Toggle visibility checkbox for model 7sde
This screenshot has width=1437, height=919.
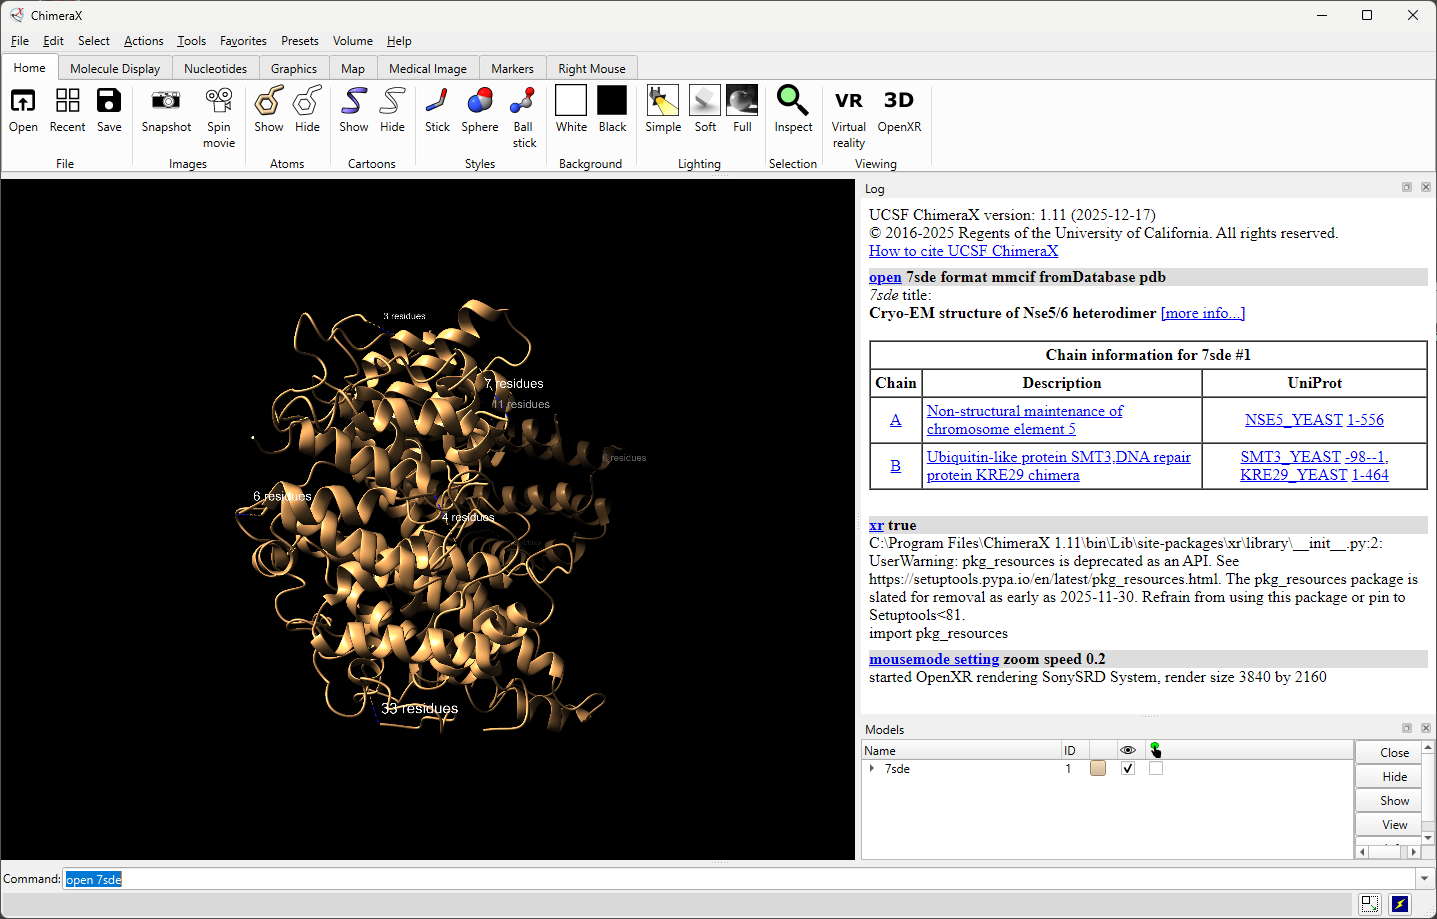coord(1128,769)
